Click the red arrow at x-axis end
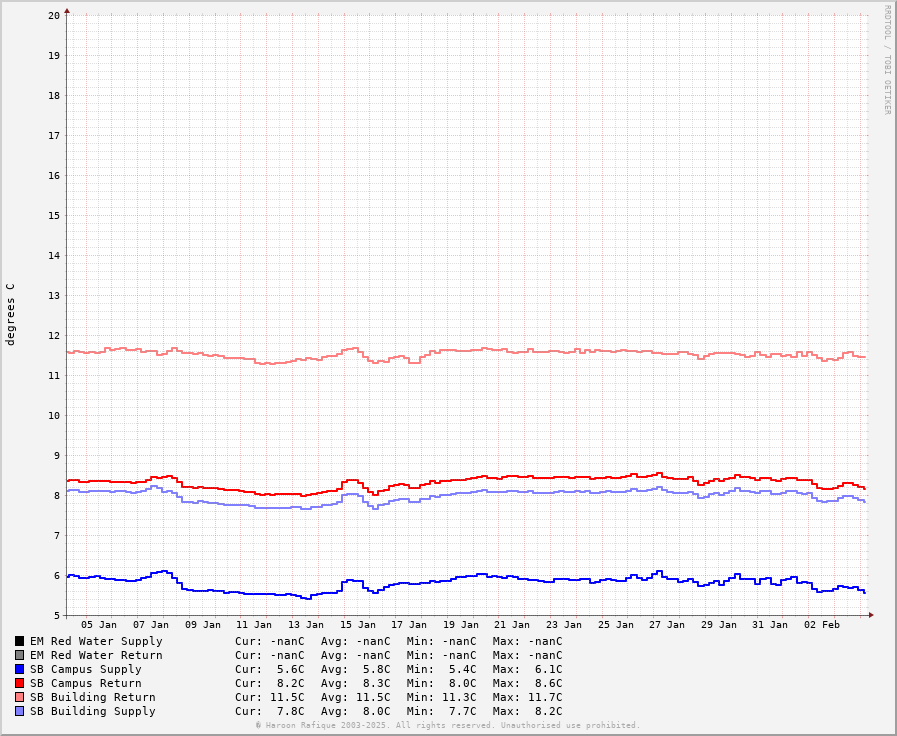The height and width of the screenshot is (736, 897). (871, 615)
